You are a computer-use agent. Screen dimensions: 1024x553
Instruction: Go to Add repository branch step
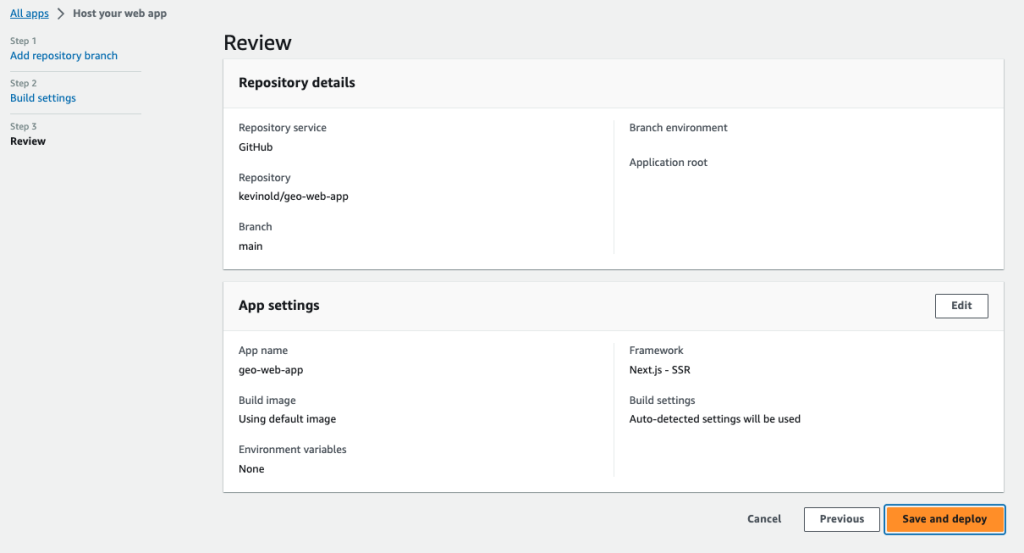pos(64,55)
